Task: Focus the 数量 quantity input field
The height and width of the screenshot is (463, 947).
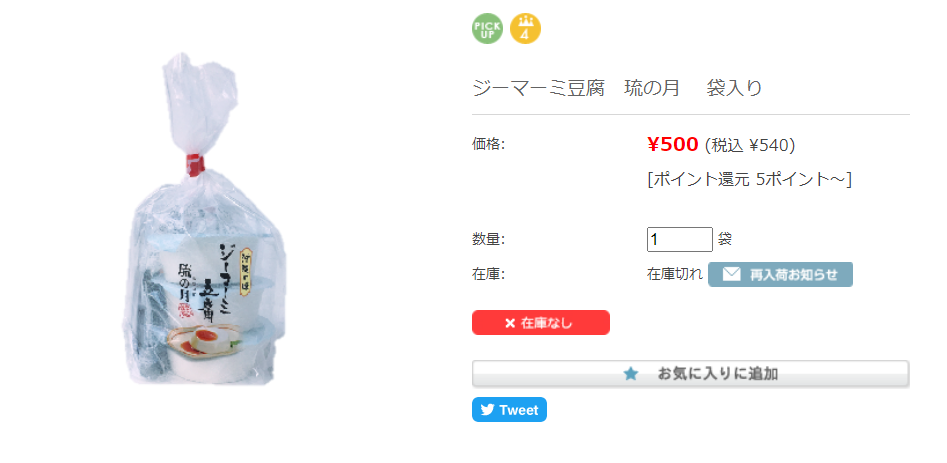Action: (679, 240)
